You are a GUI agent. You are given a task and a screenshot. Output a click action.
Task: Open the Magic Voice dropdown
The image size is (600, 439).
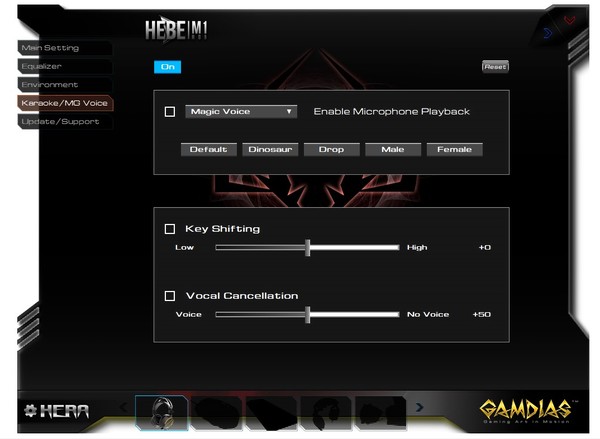[241, 112]
